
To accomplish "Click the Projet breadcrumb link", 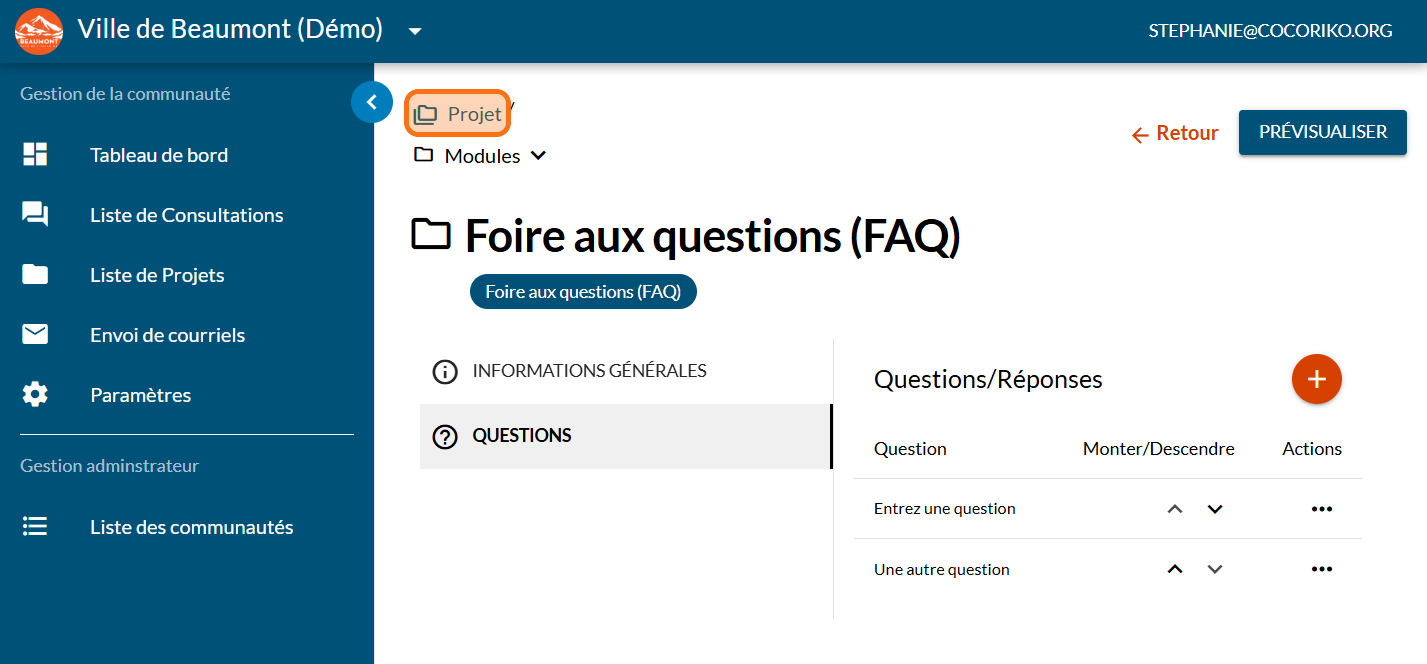I will tap(458, 115).
